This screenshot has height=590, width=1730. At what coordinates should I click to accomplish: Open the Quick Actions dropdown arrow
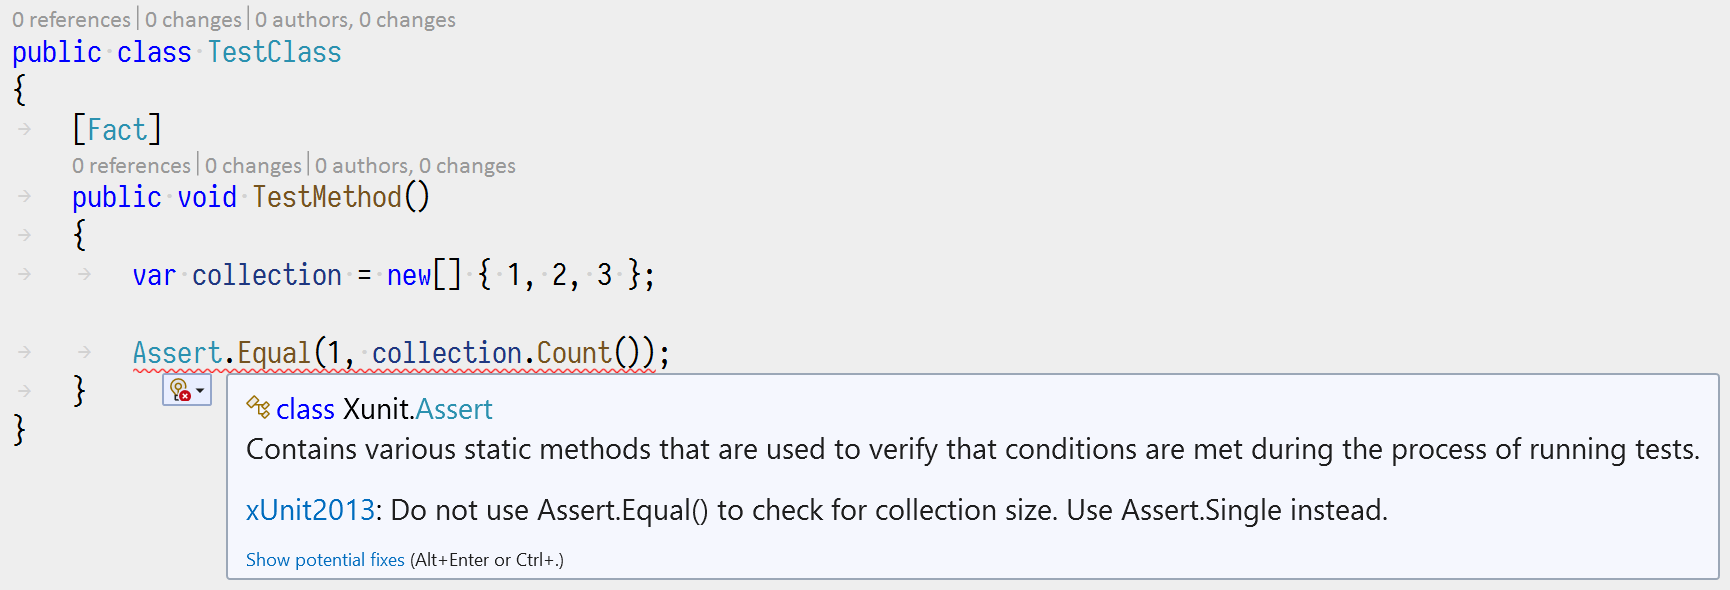pyautogui.click(x=200, y=390)
